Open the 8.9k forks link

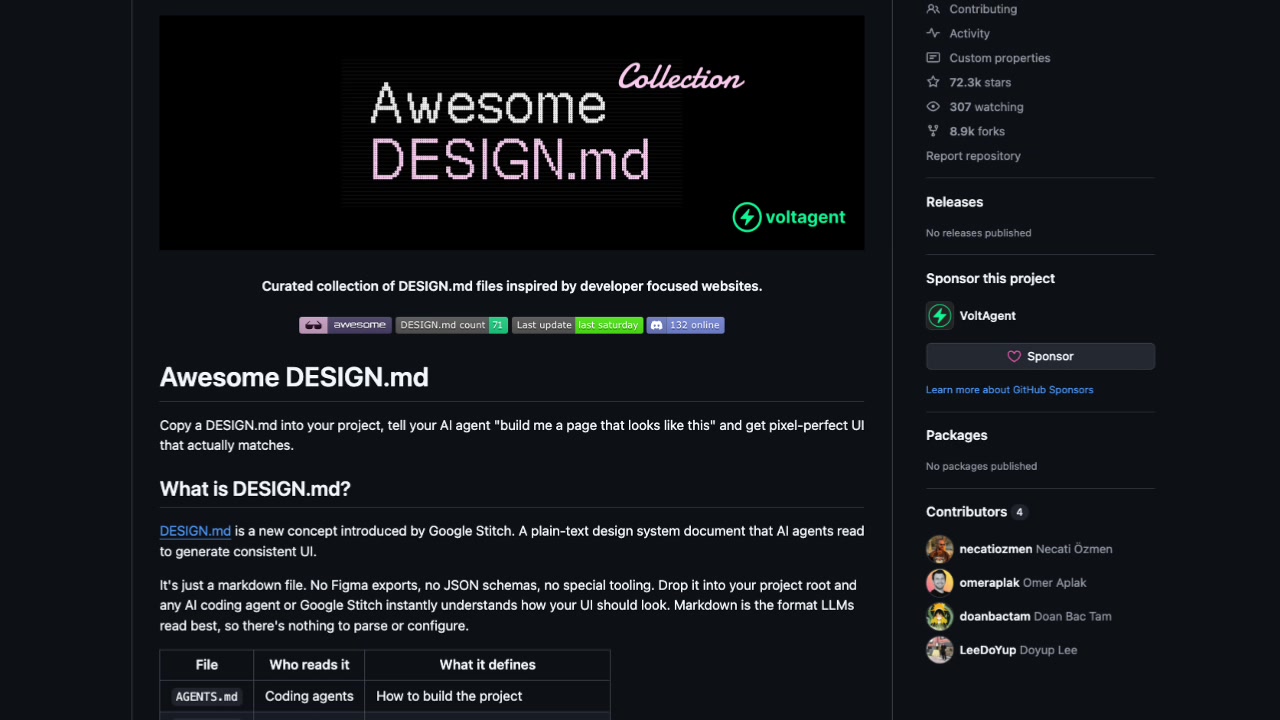pyautogui.click(x=977, y=131)
